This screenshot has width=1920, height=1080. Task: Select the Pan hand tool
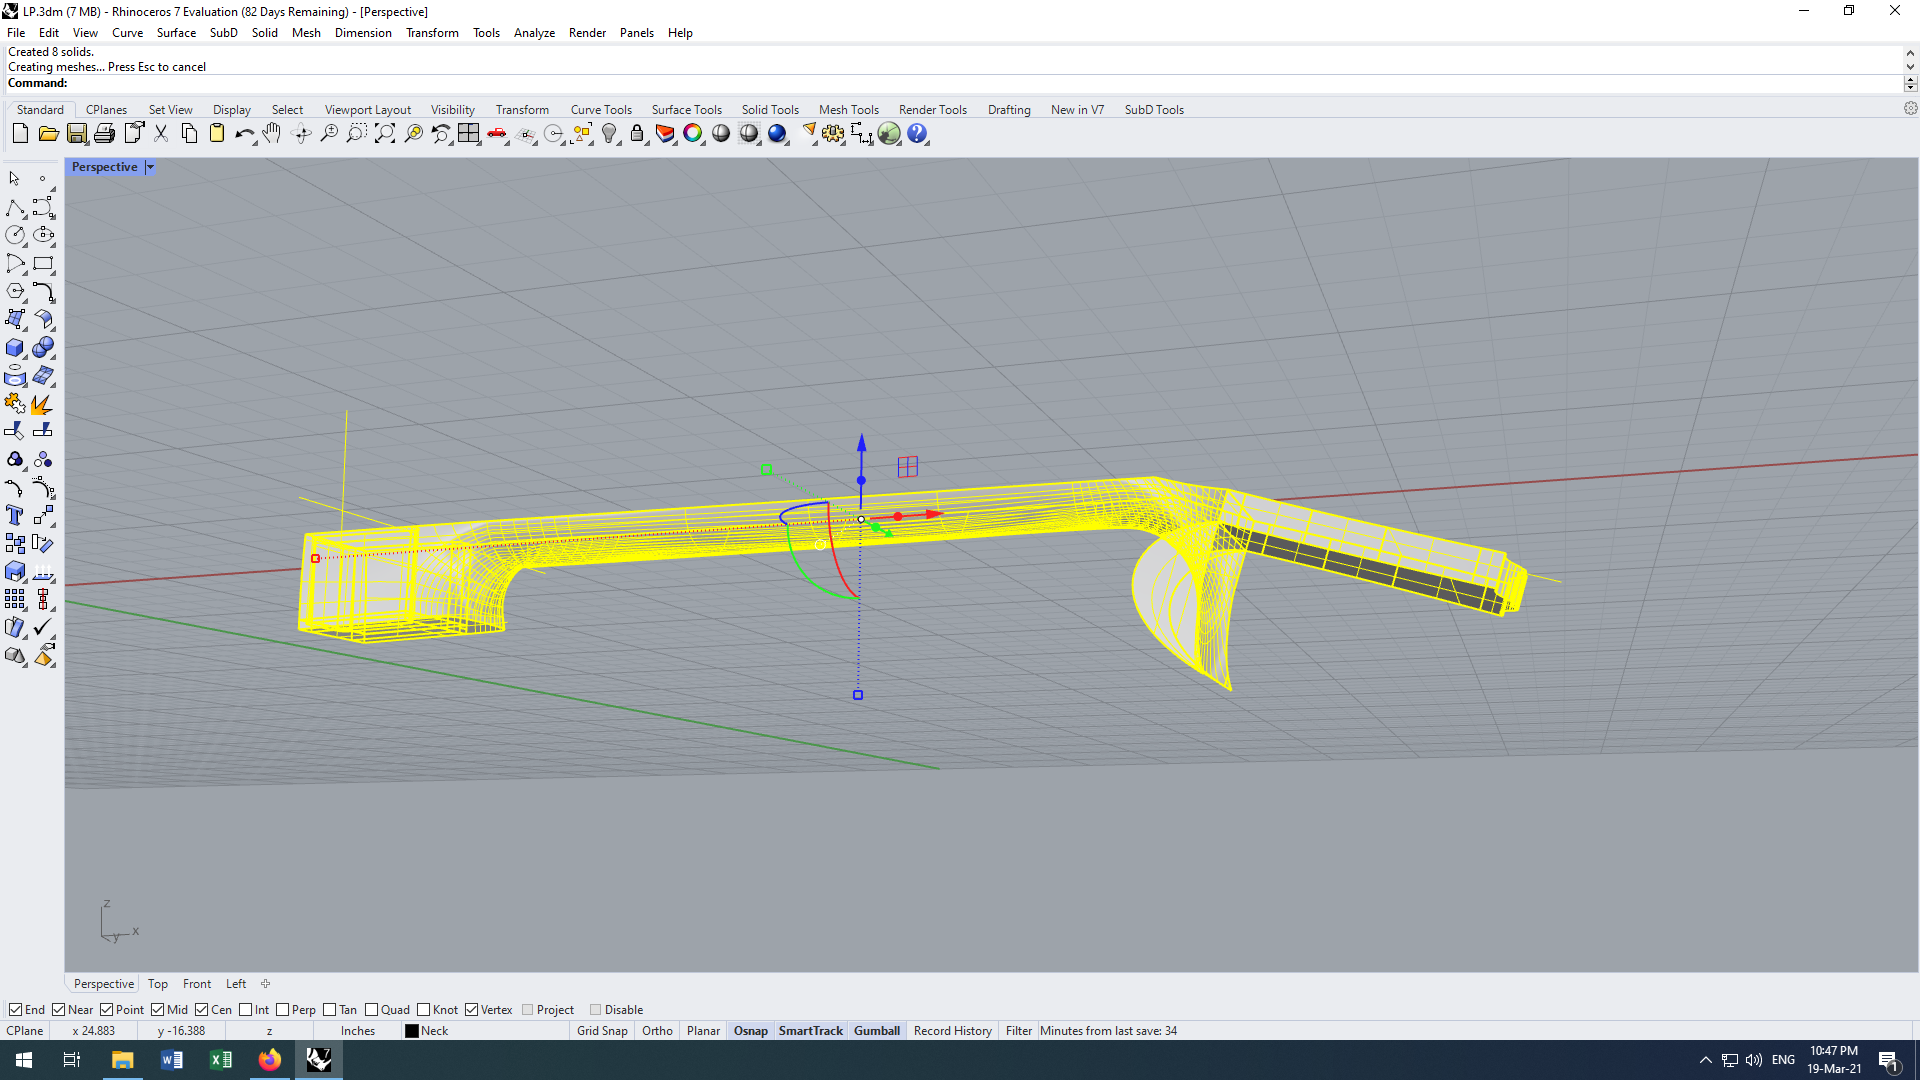click(272, 134)
